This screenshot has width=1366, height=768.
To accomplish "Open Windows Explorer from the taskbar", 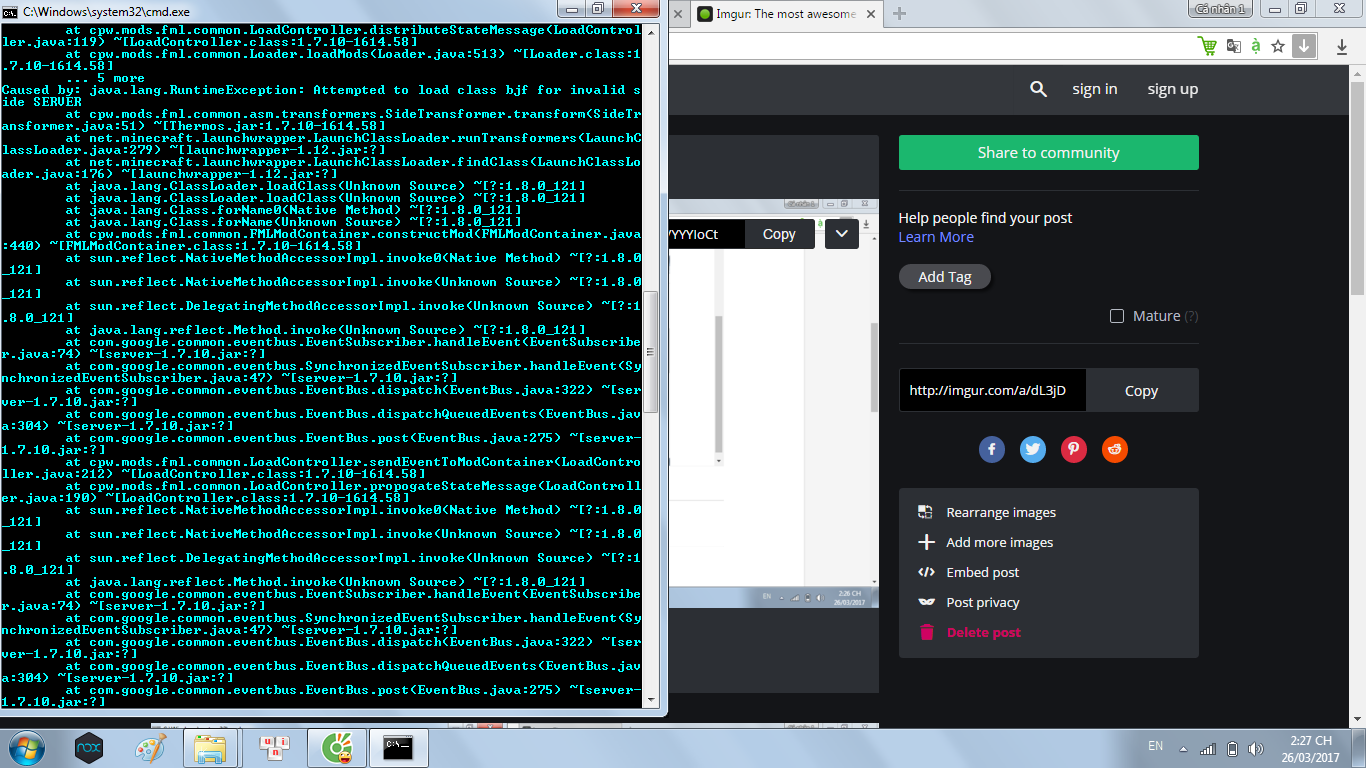I will click(210, 747).
